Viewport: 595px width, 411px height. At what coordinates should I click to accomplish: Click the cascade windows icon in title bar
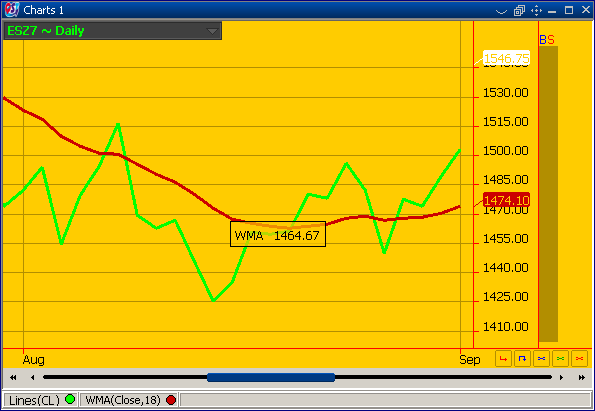519,11
